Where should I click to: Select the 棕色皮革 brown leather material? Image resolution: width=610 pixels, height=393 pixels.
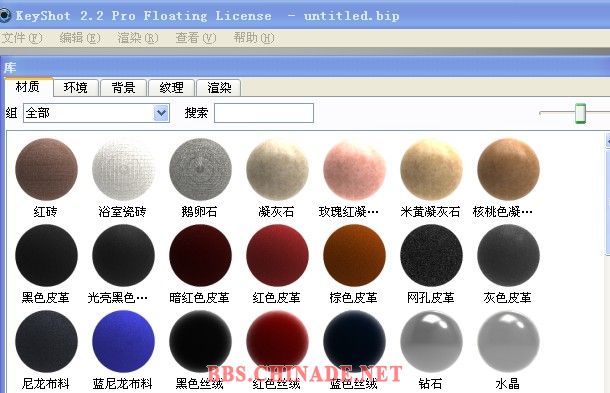[x=354, y=256]
